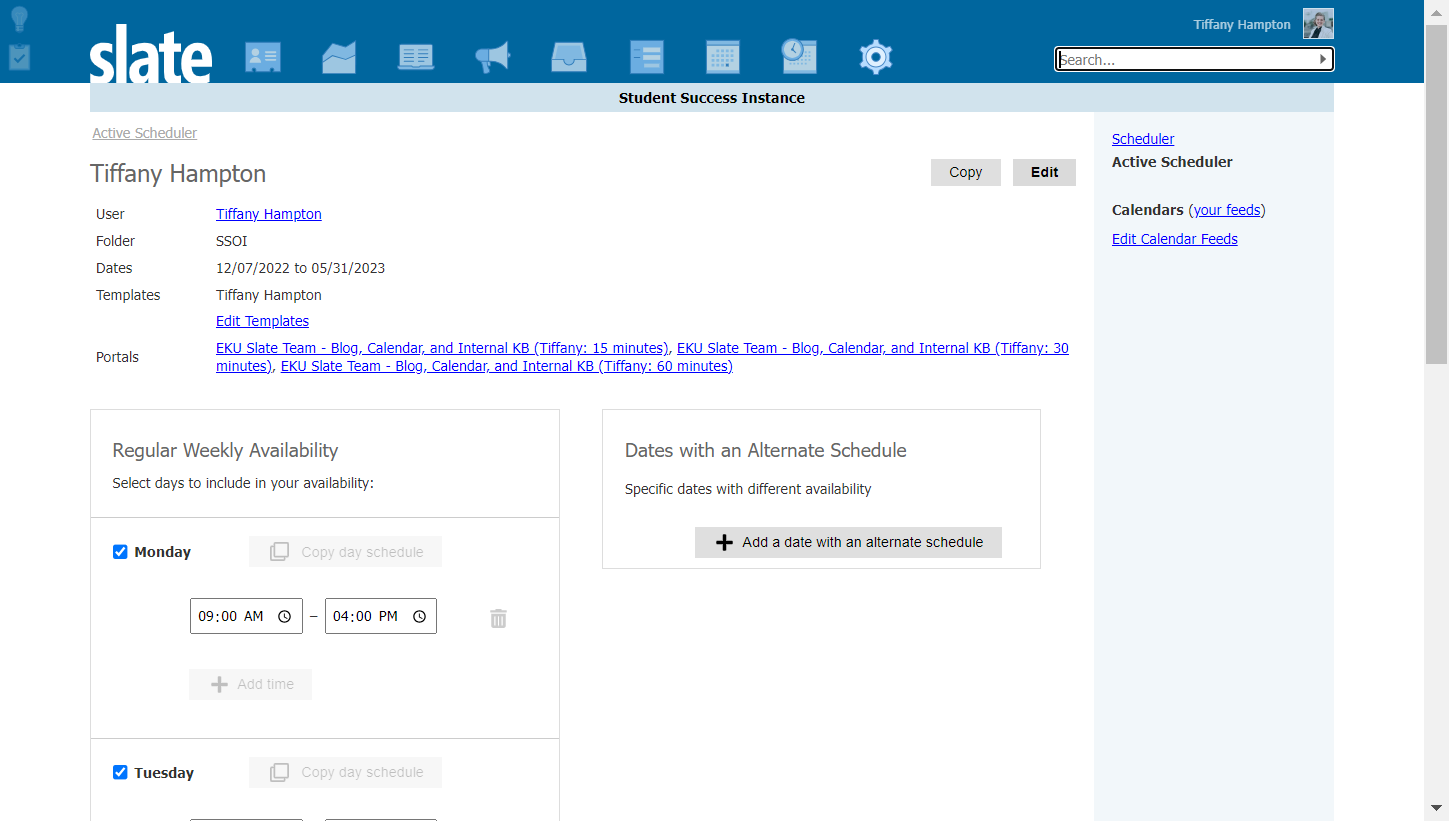Click the Copy button
Image resolution: width=1449 pixels, height=821 pixels.
pyautogui.click(x=966, y=172)
